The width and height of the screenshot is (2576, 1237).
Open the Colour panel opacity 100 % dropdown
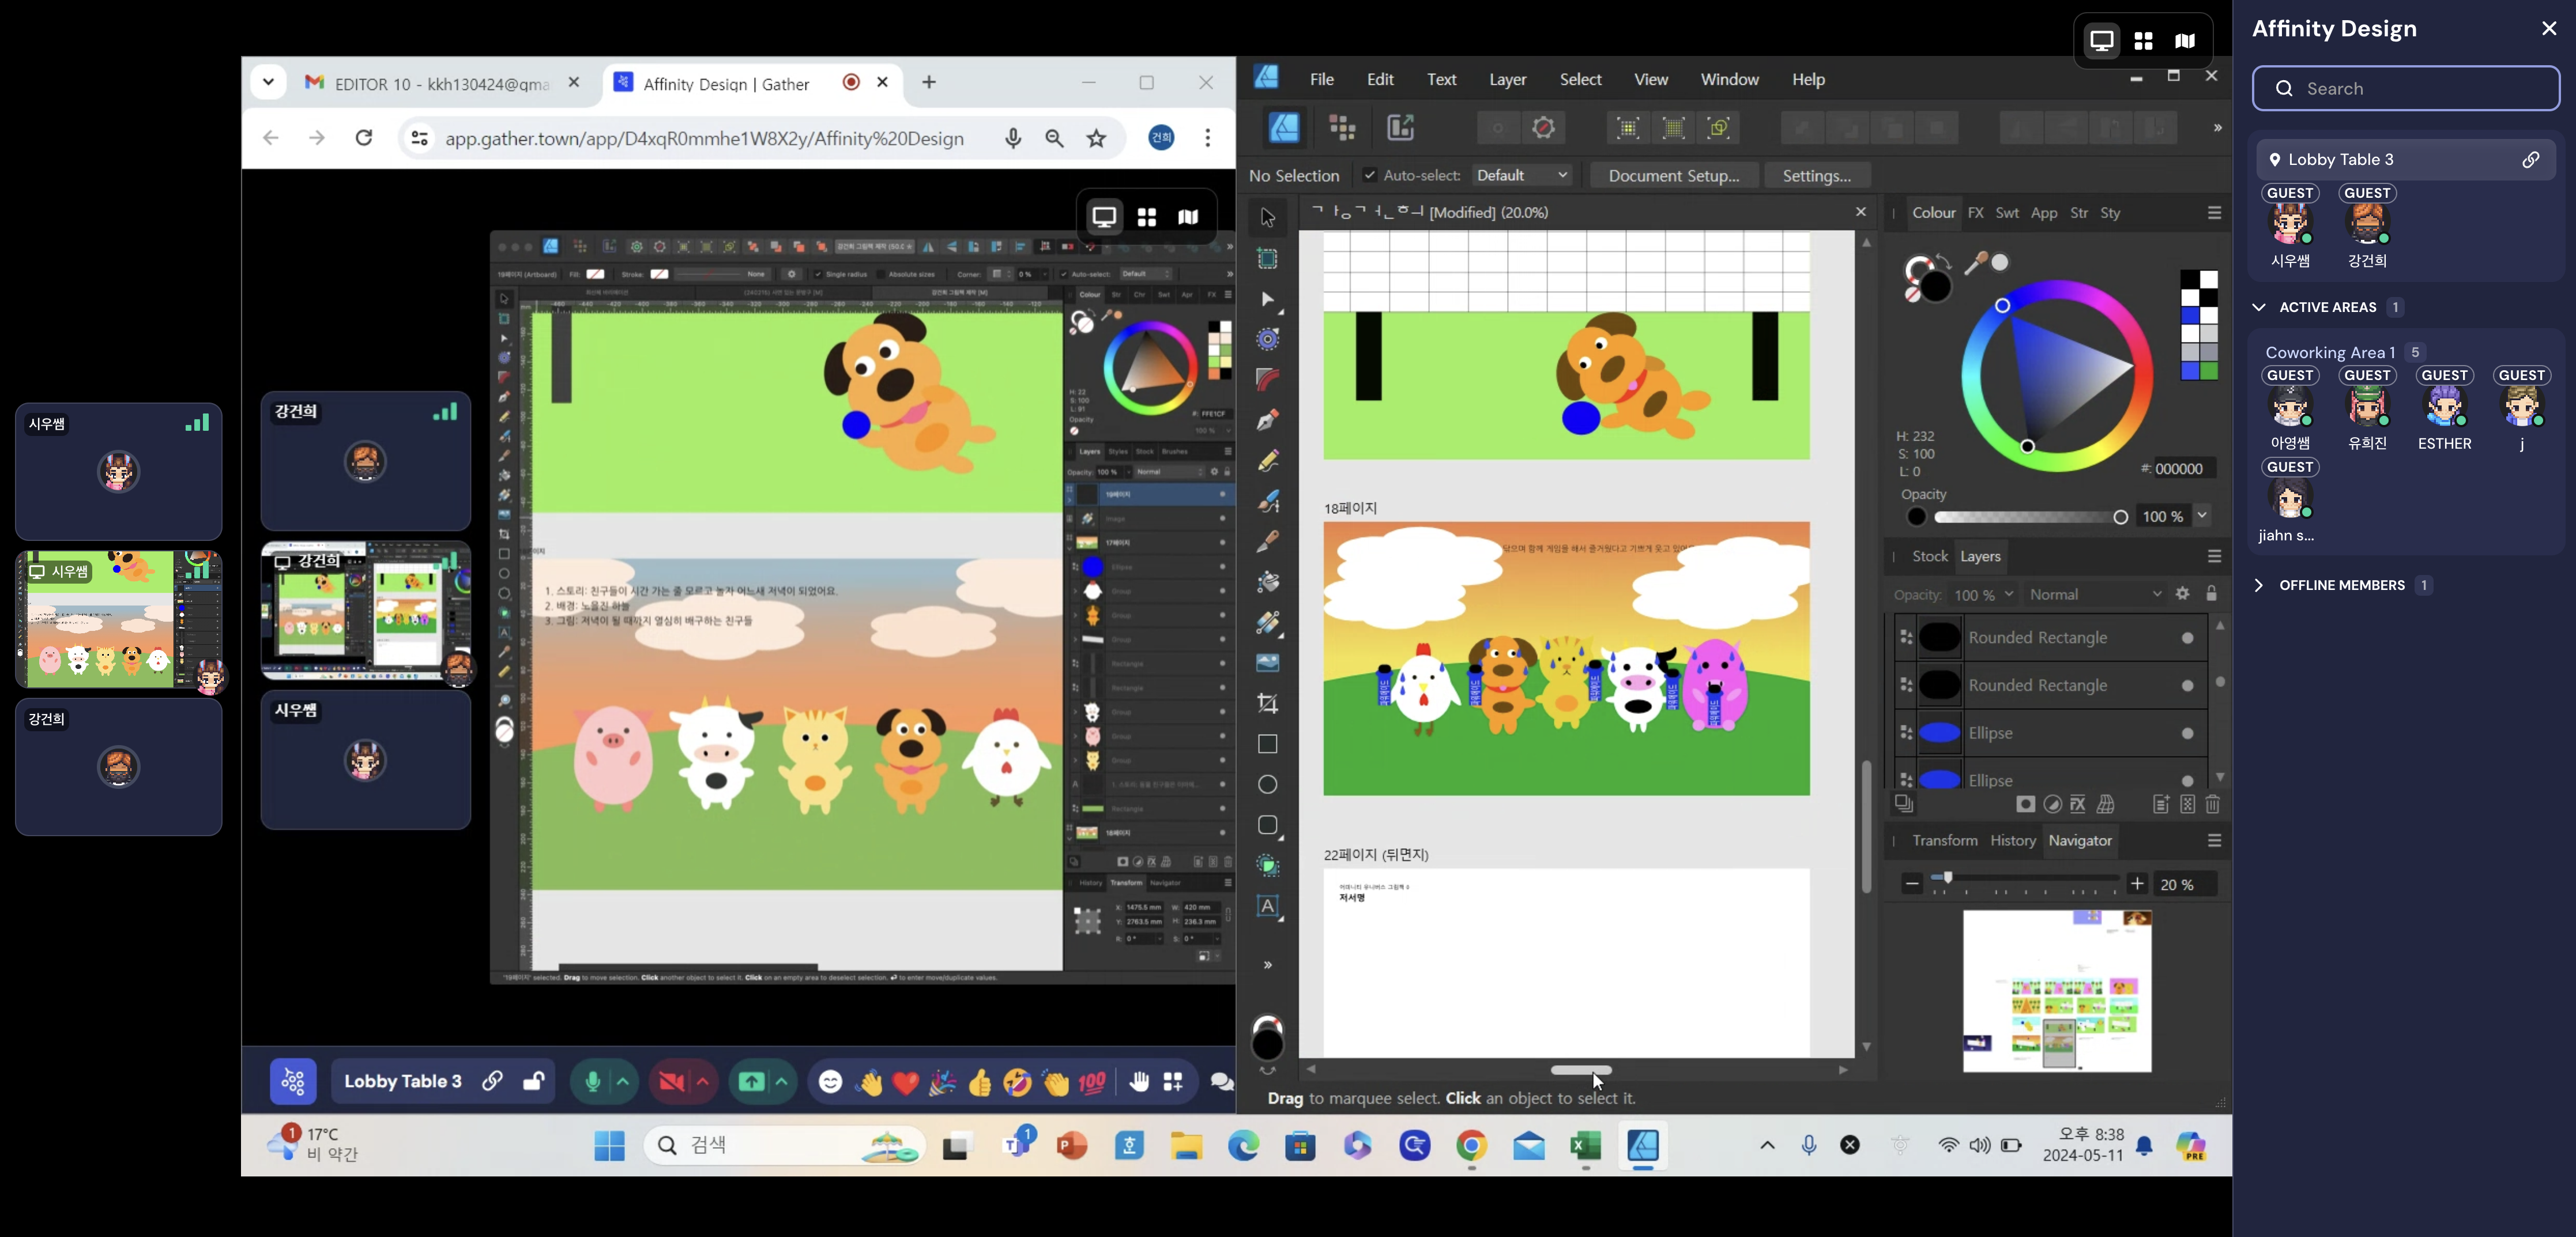pos(2202,516)
